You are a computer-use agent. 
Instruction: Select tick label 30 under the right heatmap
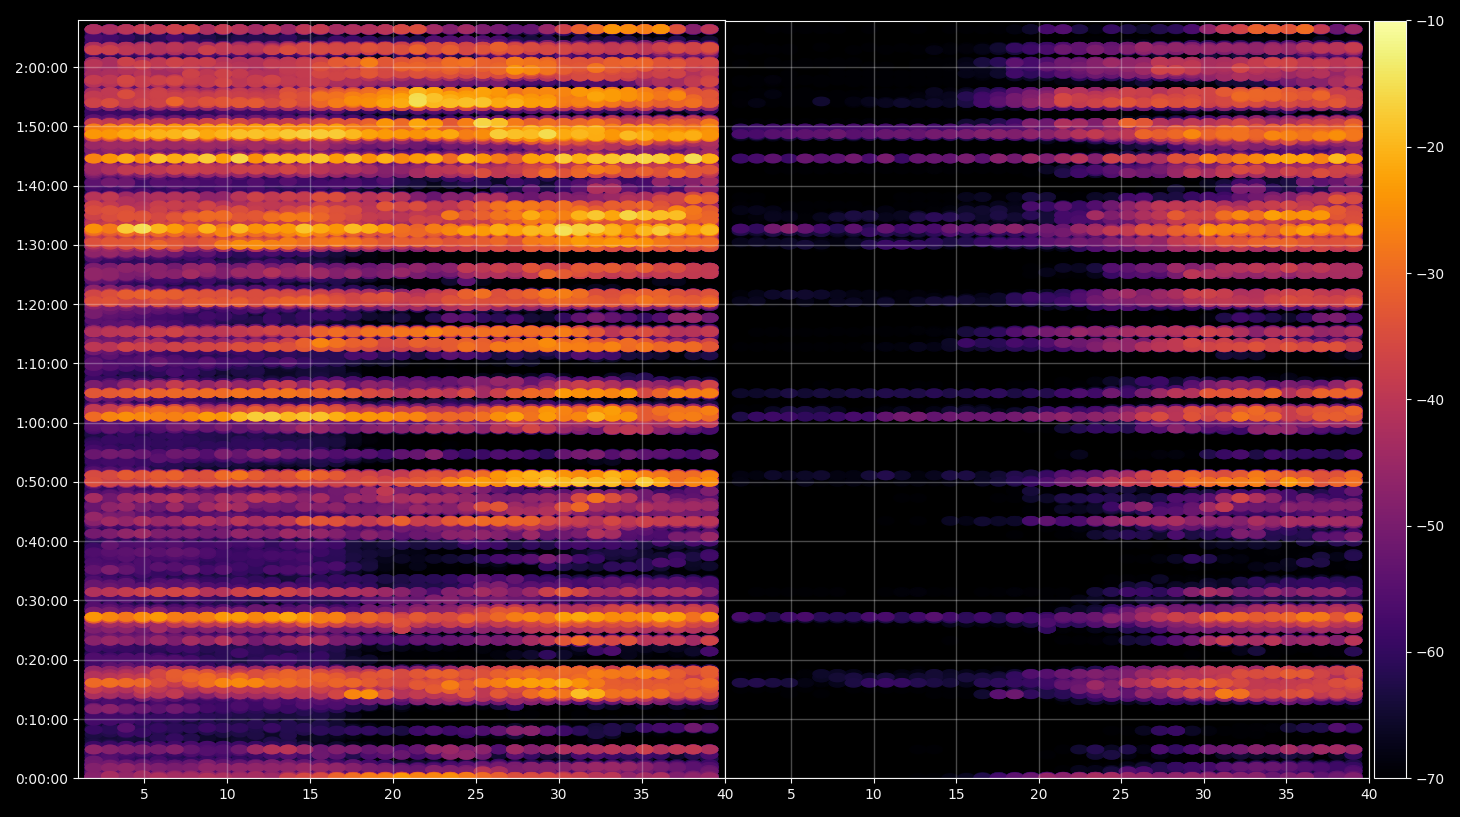(1203, 795)
